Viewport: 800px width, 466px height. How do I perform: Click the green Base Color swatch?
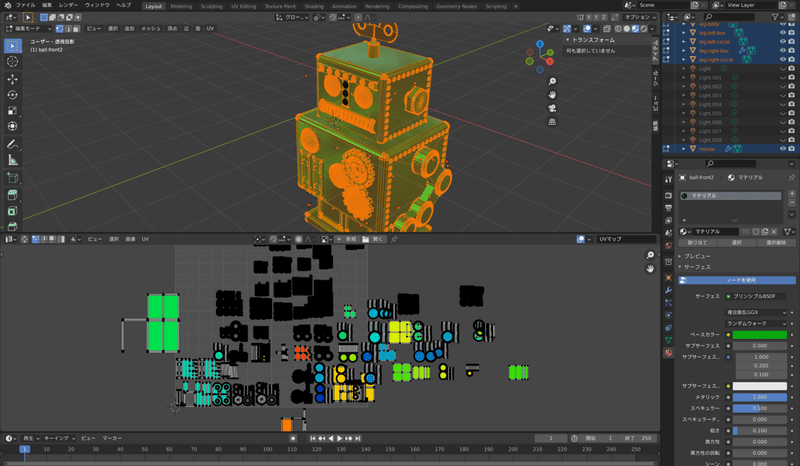pos(760,335)
